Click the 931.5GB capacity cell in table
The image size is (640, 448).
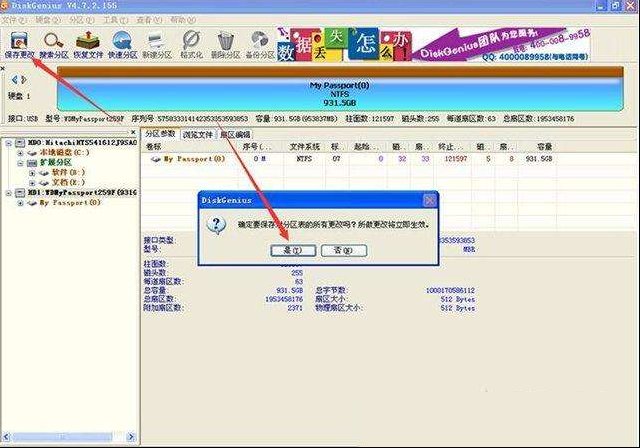coord(539,159)
